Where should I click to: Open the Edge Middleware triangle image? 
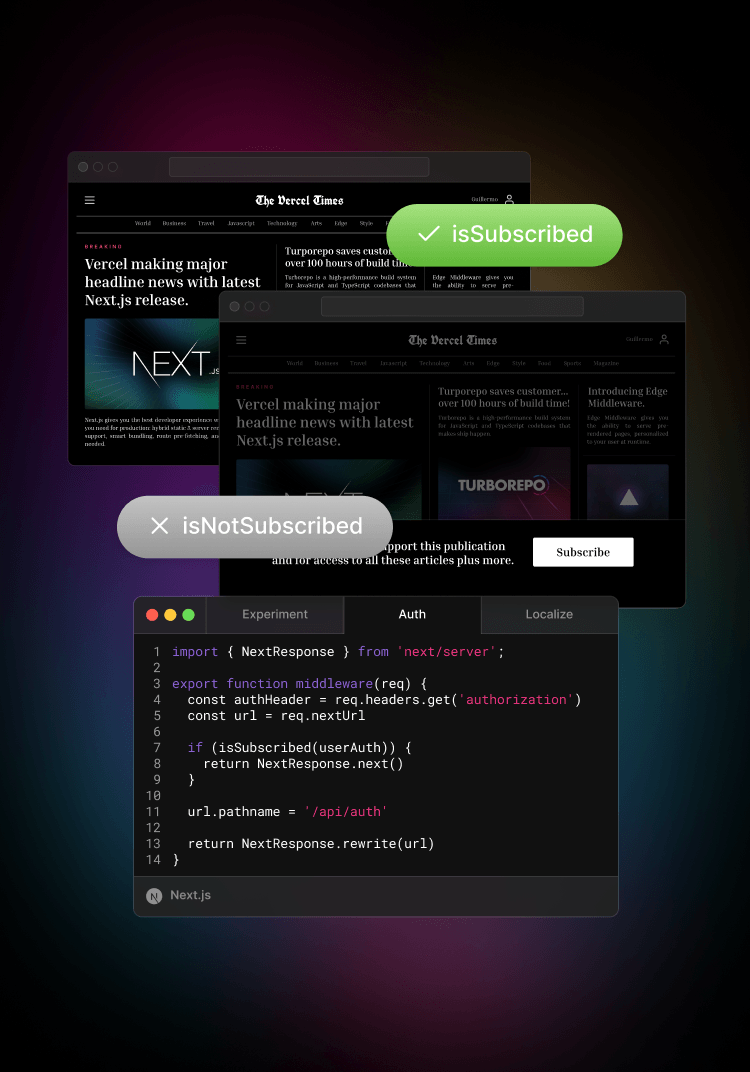coord(628,492)
